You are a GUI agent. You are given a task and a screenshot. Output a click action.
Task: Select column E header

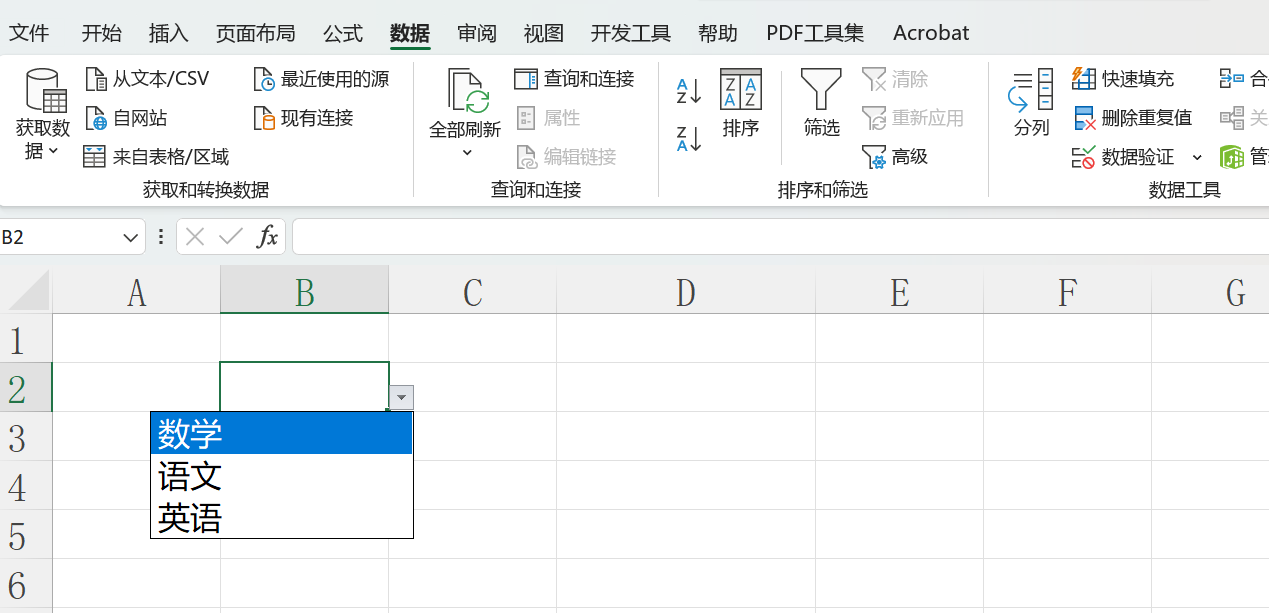click(899, 291)
